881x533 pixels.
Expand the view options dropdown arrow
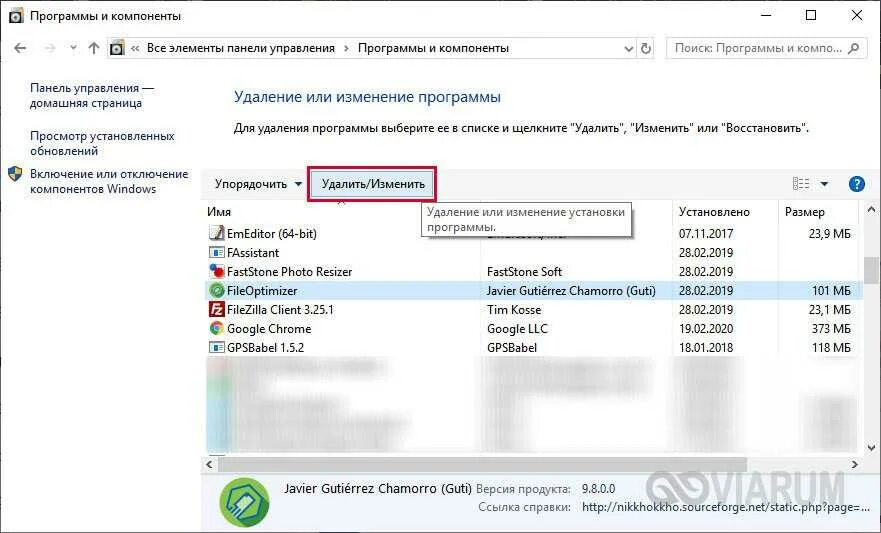(x=824, y=184)
